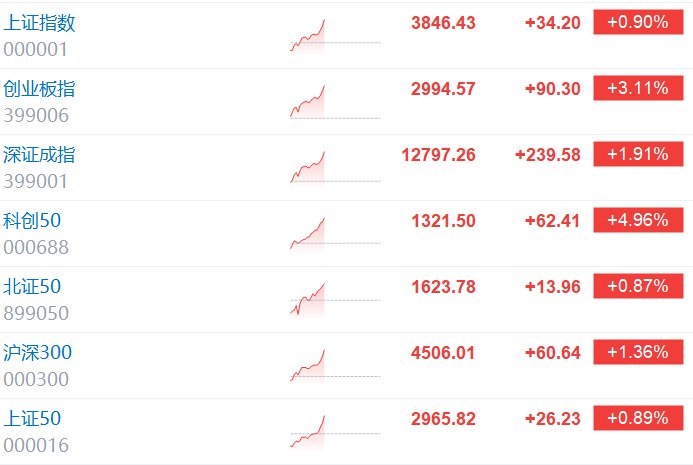Click the +3.11% red change badge
This screenshot has width=693, height=465.
point(638,88)
